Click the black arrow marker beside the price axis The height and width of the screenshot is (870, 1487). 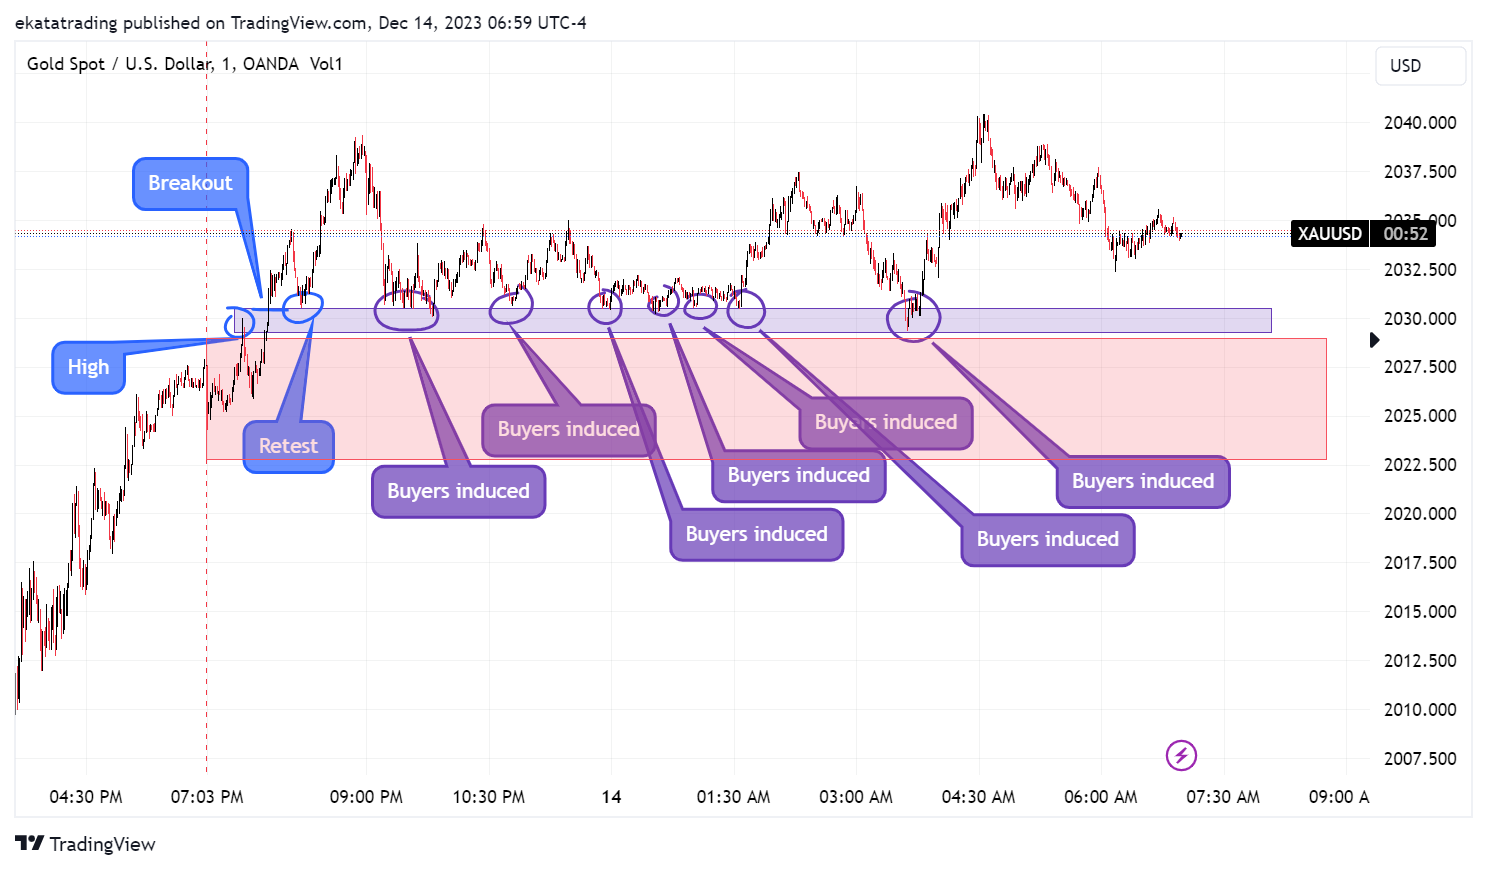tap(1375, 340)
